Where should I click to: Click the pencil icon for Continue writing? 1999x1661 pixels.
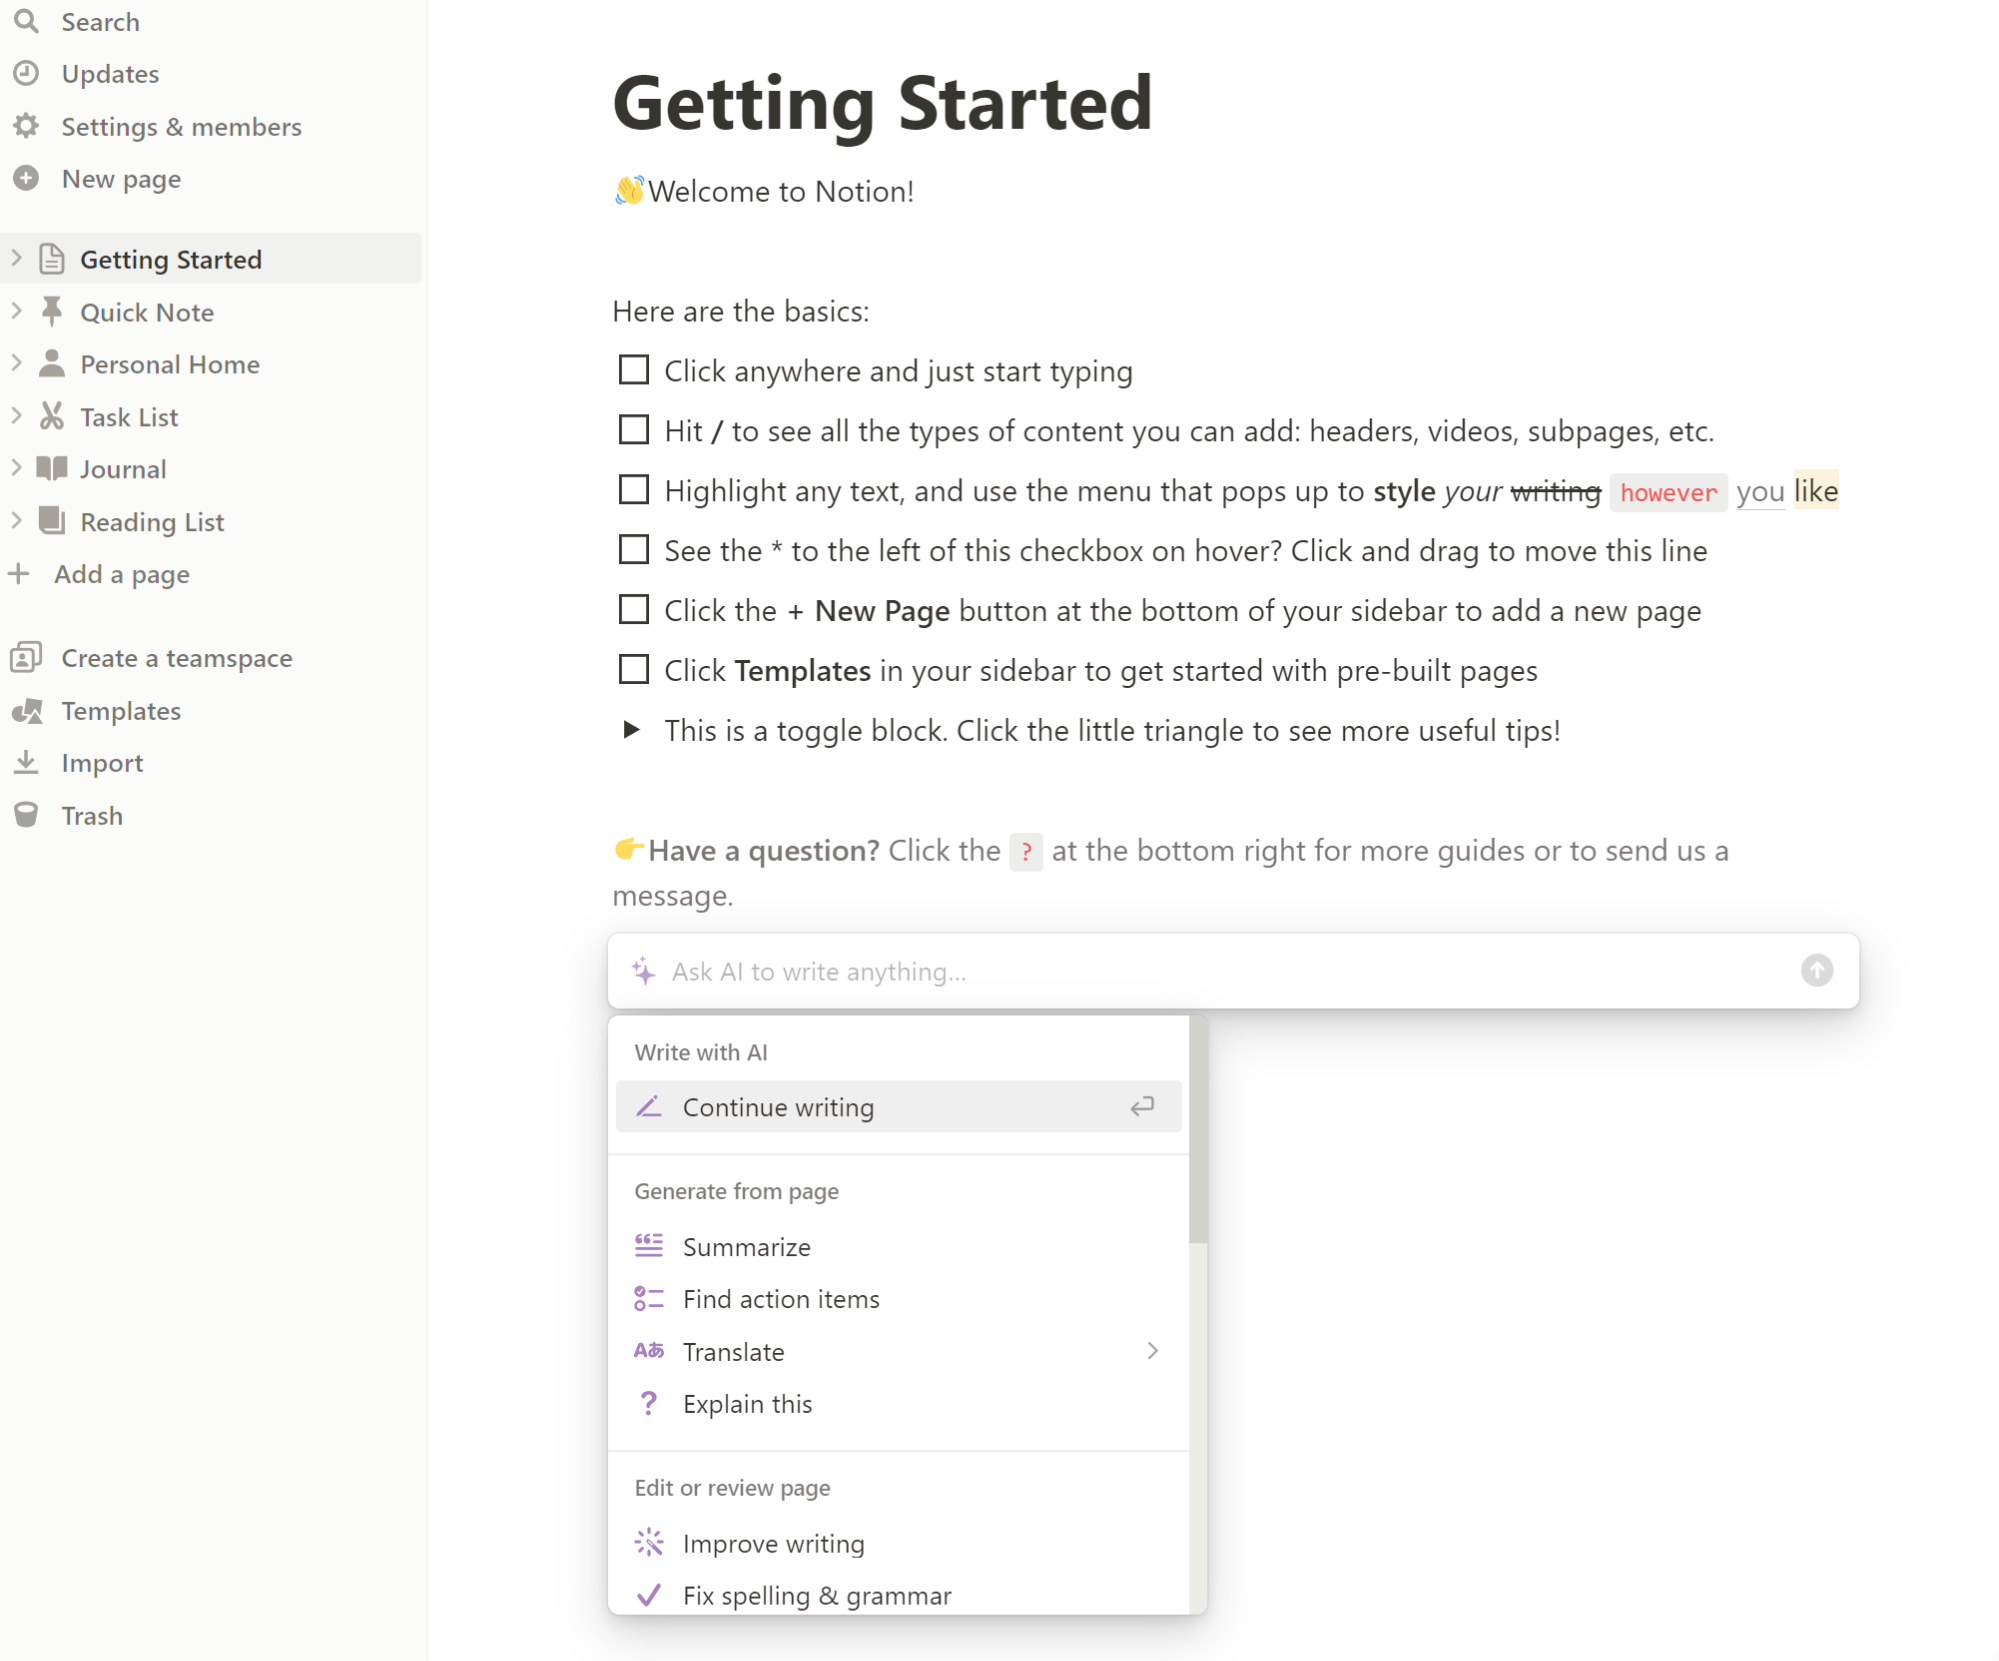[x=649, y=1106]
